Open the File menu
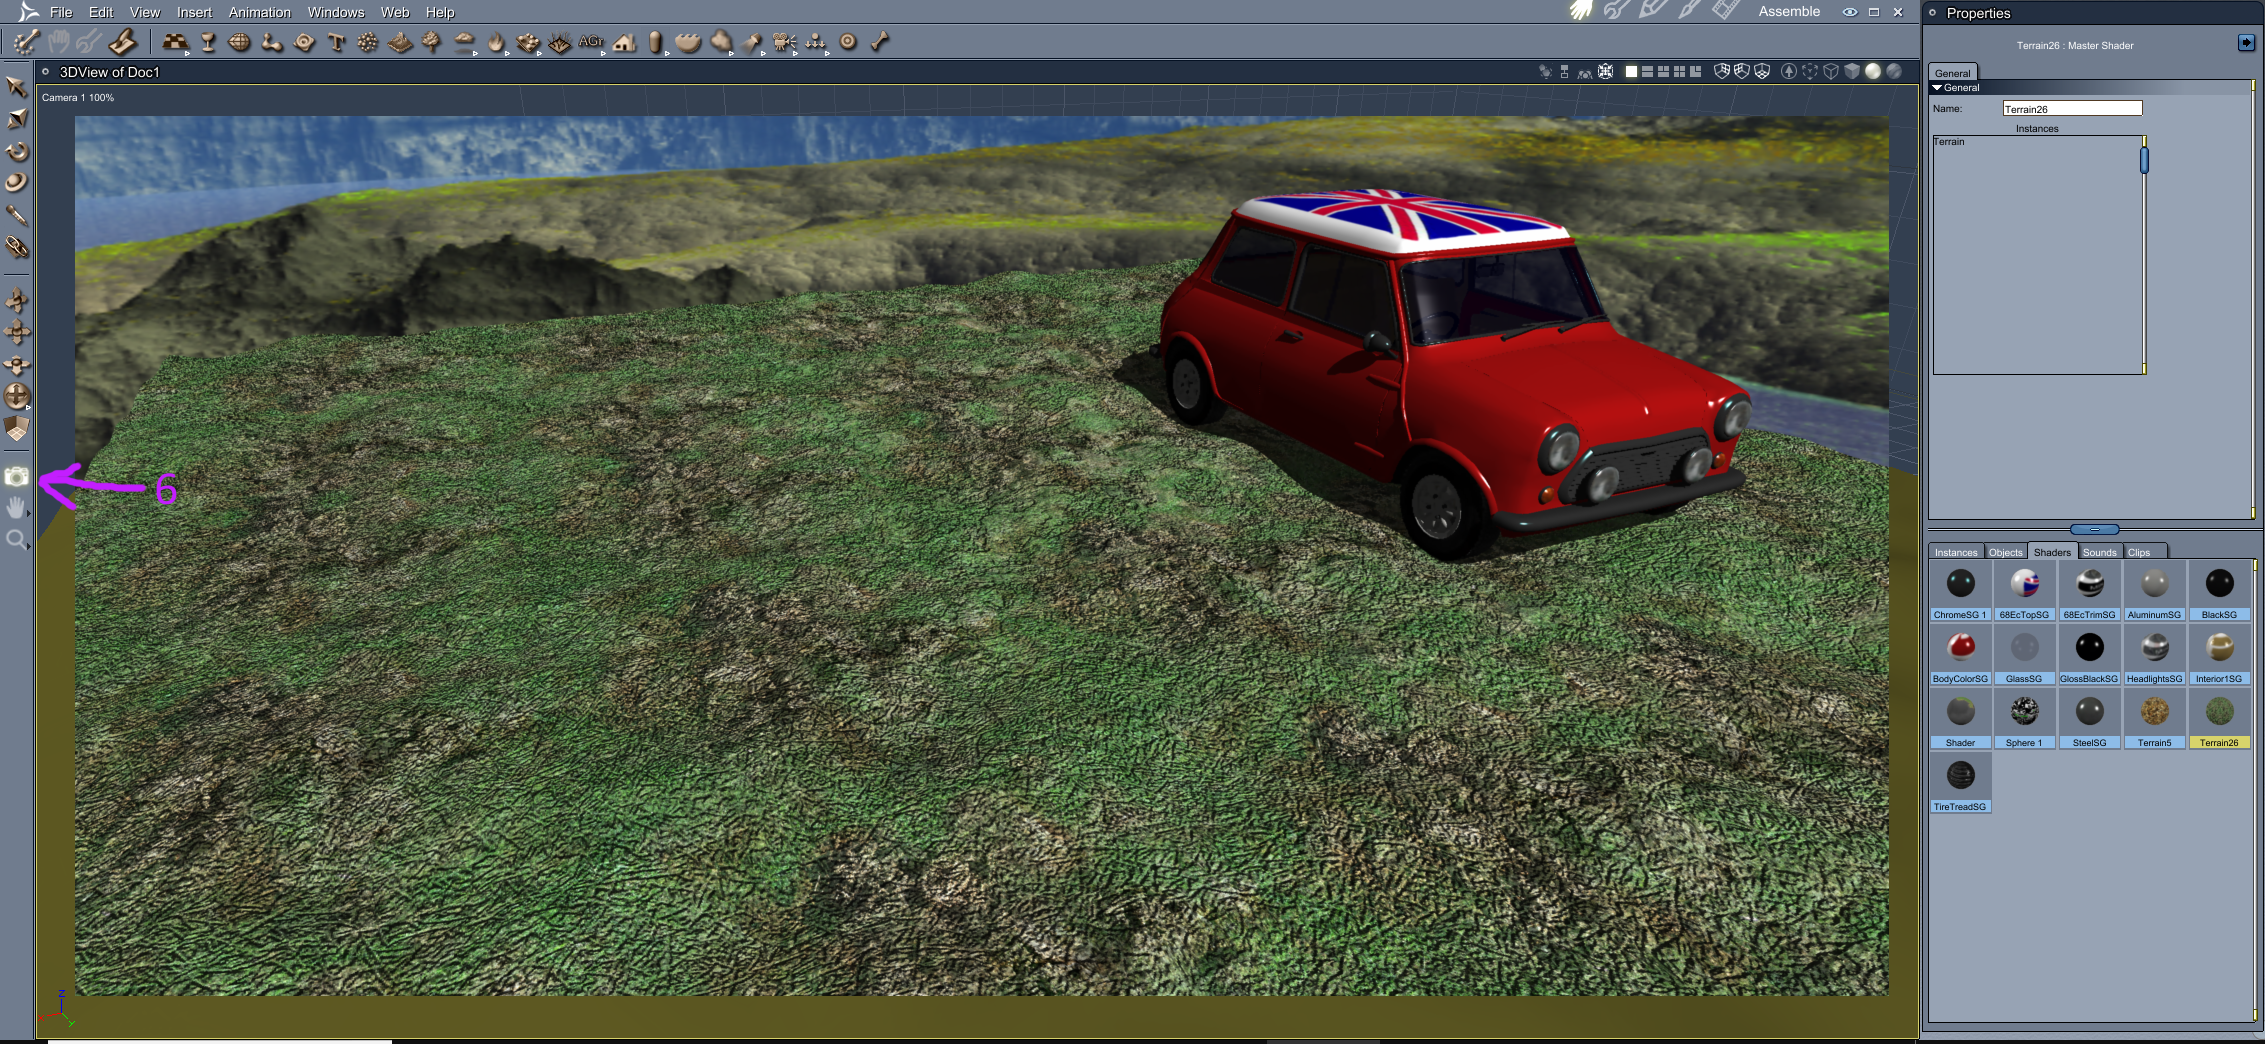This screenshot has height=1044, width=2265. (x=61, y=12)
